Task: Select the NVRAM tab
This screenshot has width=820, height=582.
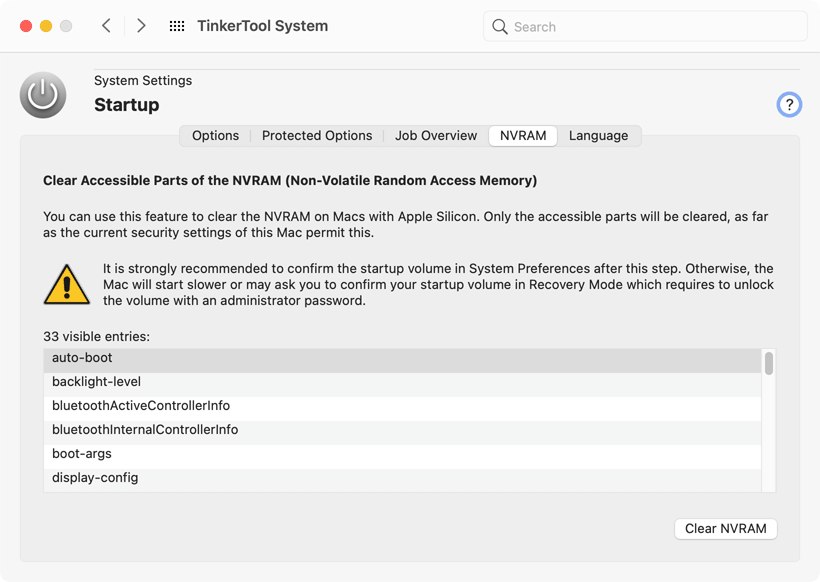Action: coord(523,136)
